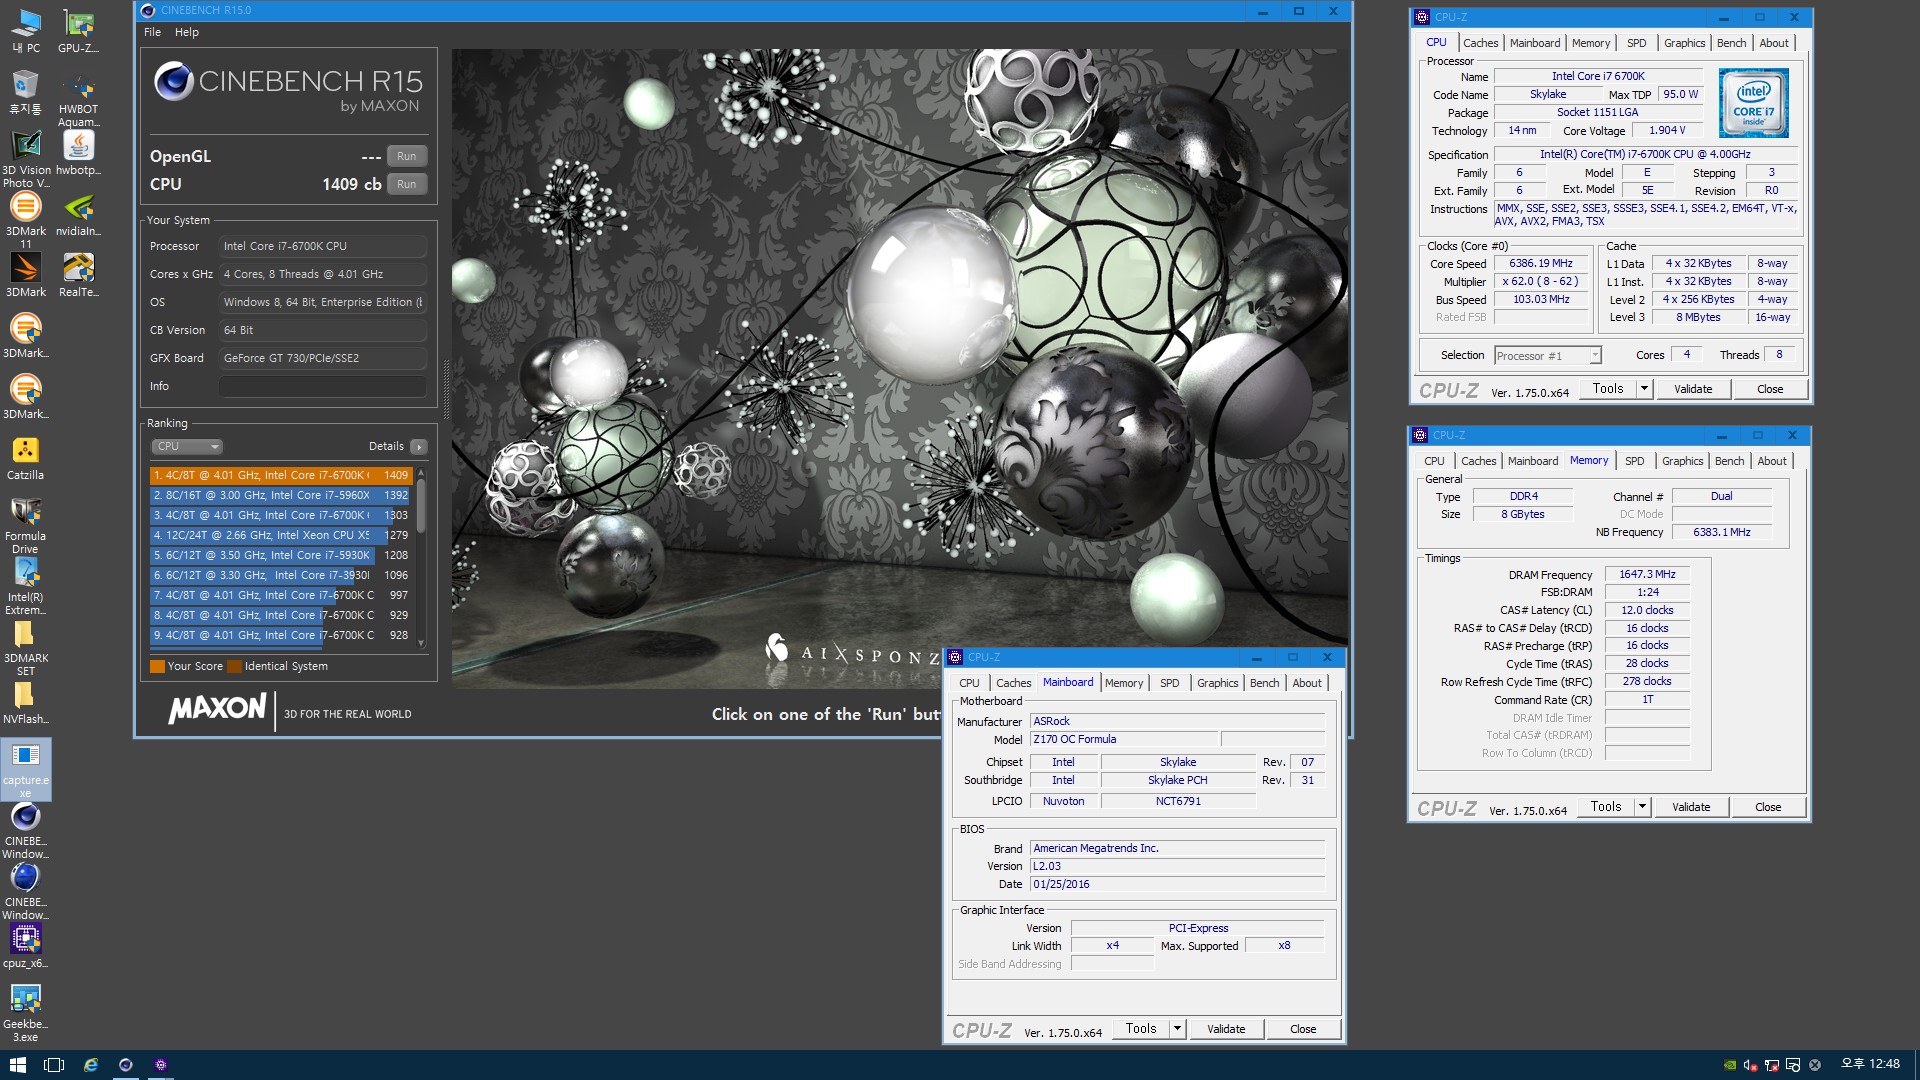The width and height of the screenshot is (1920, 1080).
Task: Click Close button in top CPU-Z window
Action: [x=1770, y=389]
